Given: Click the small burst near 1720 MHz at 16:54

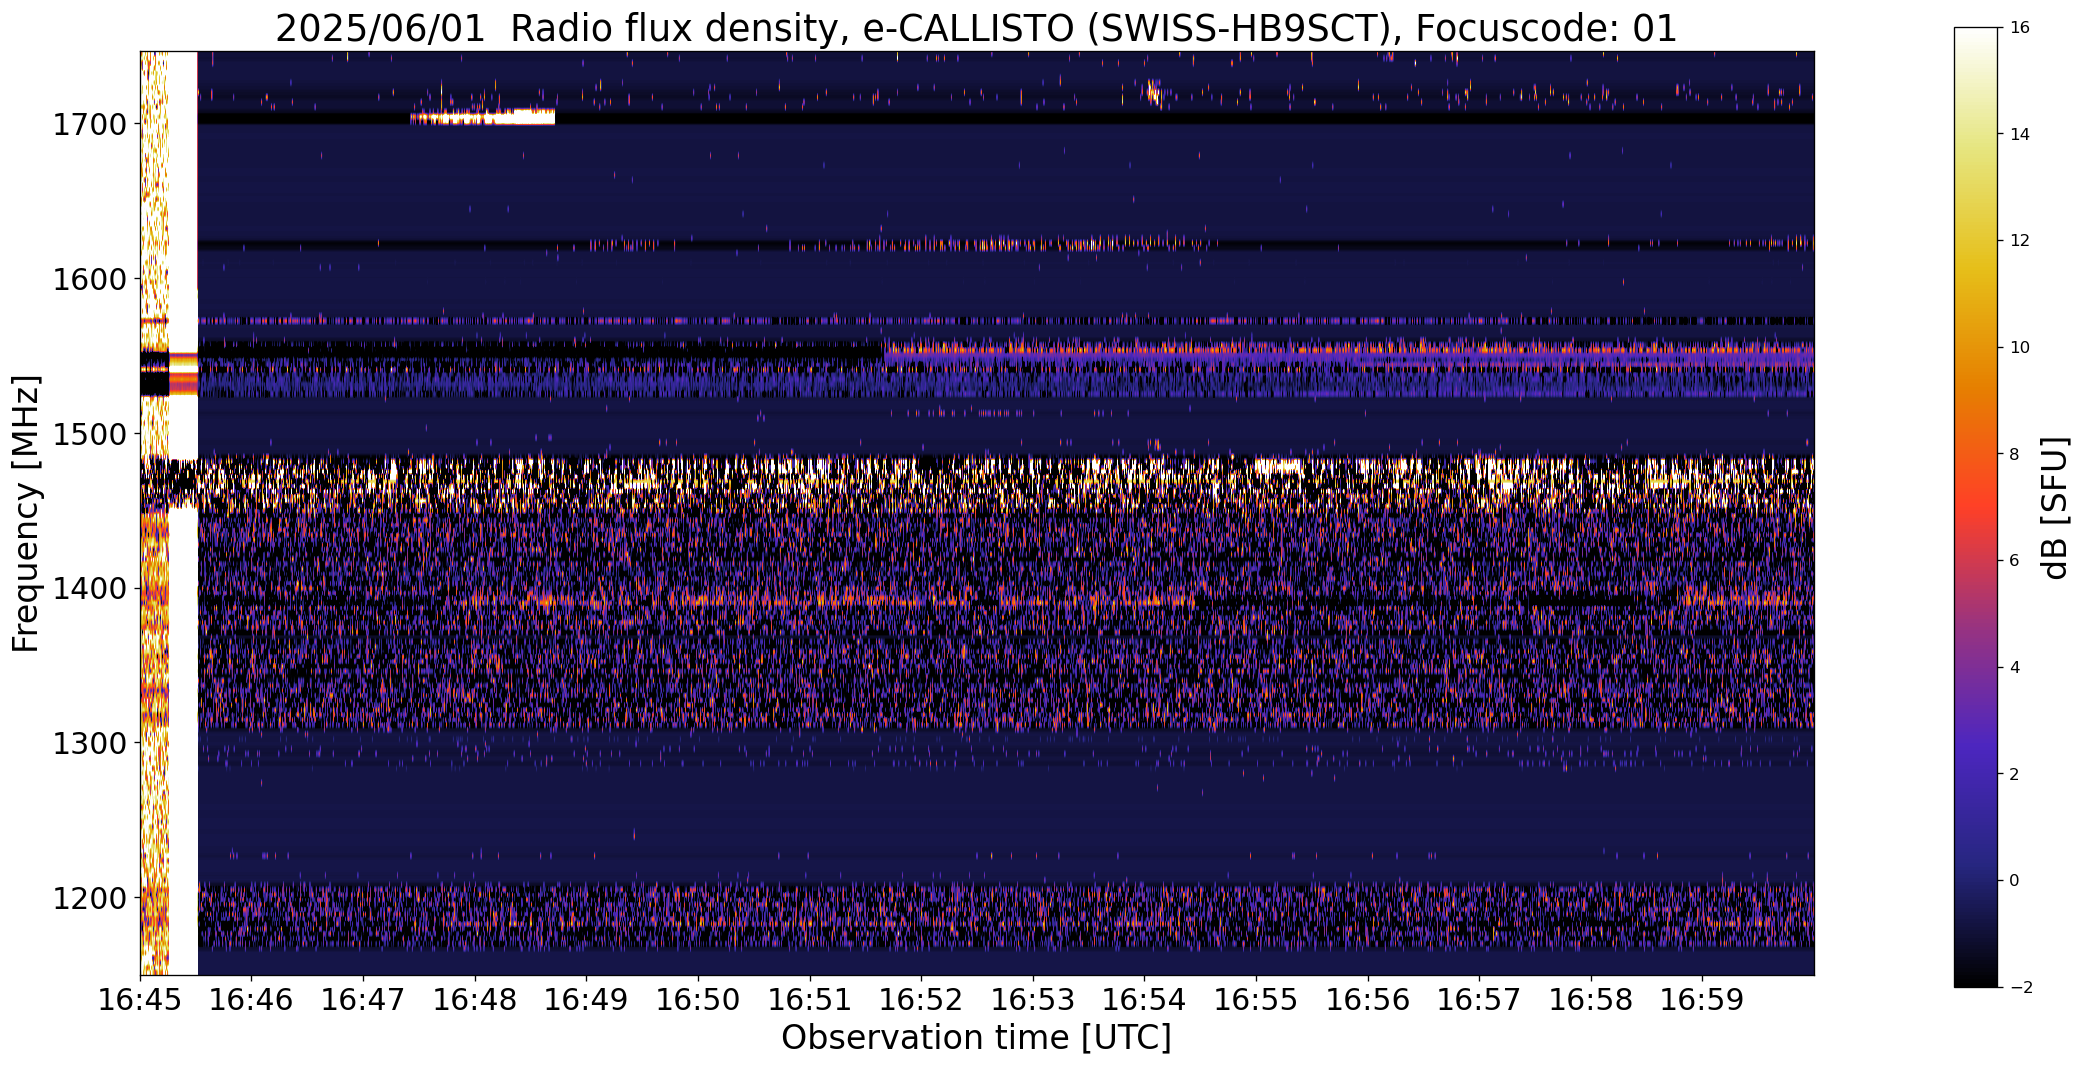Looking at the screenshot, I should 1154,93.
